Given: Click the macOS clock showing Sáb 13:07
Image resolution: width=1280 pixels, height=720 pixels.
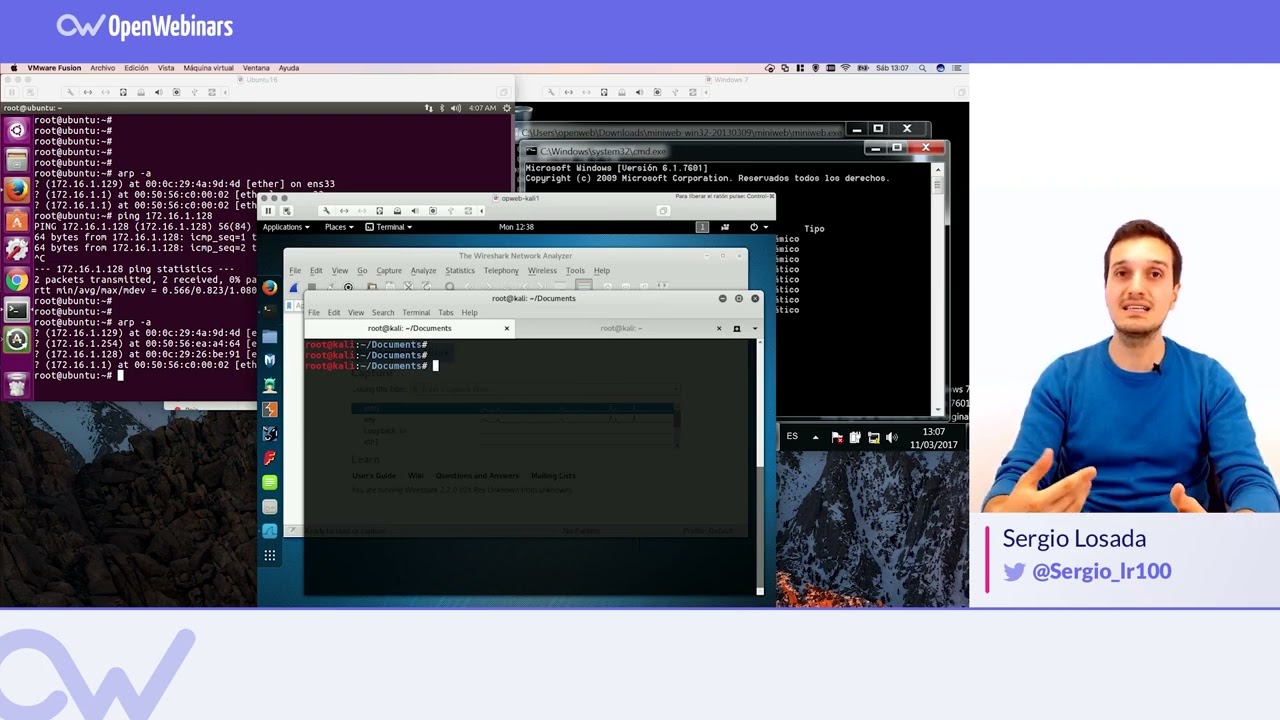Looking at the screenshot, I should pos(892,68).
